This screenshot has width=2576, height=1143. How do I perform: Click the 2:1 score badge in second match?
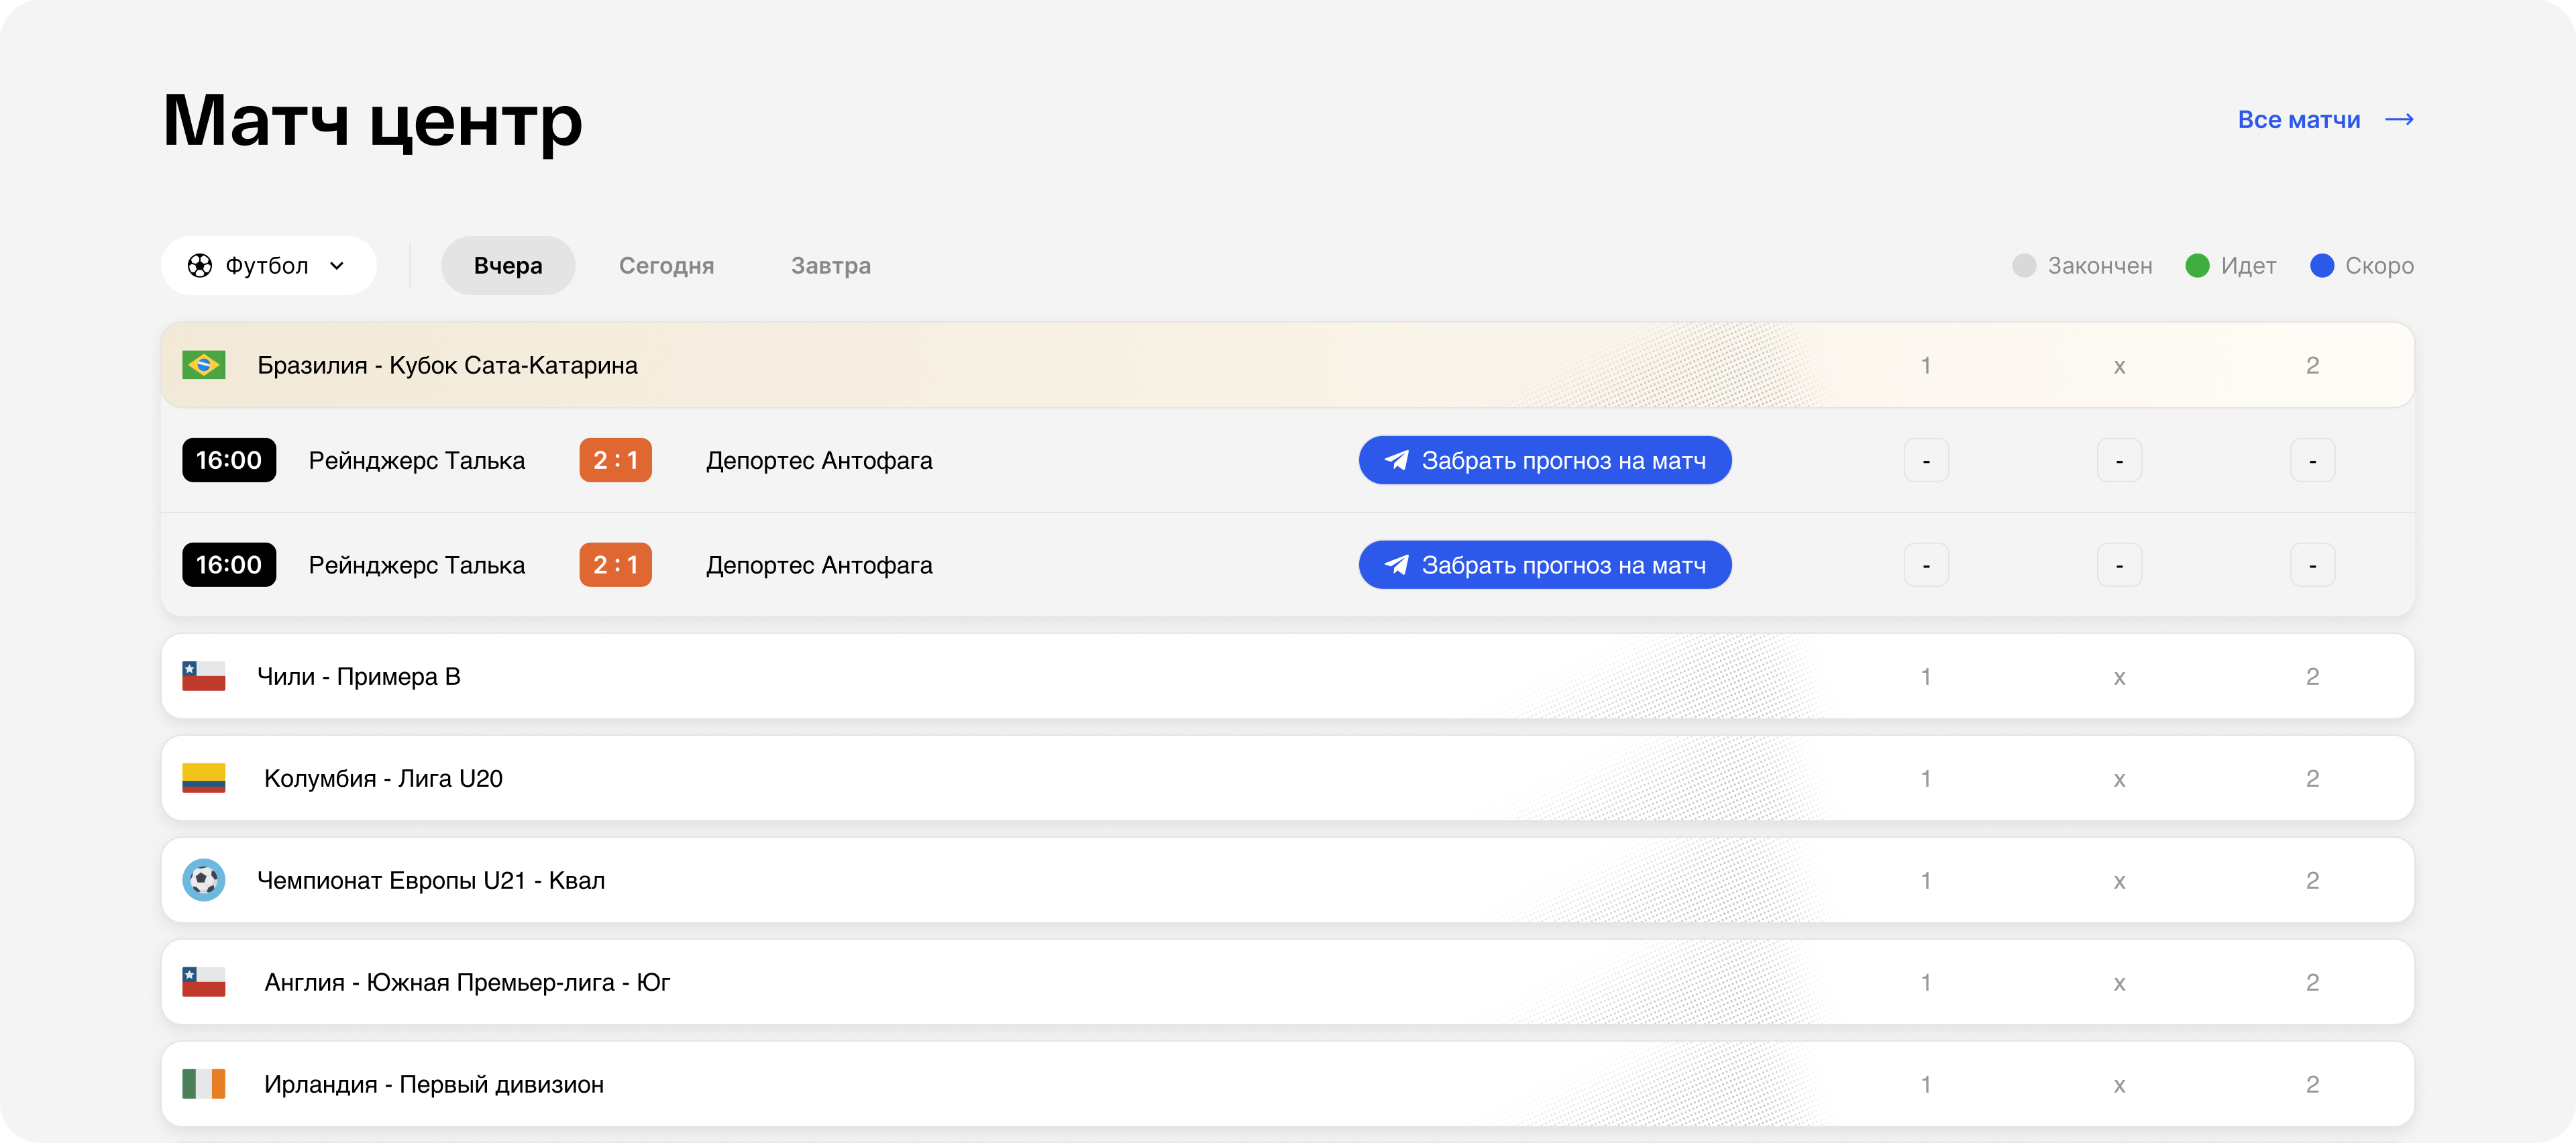pyautogui.click(x=615, y=565)
